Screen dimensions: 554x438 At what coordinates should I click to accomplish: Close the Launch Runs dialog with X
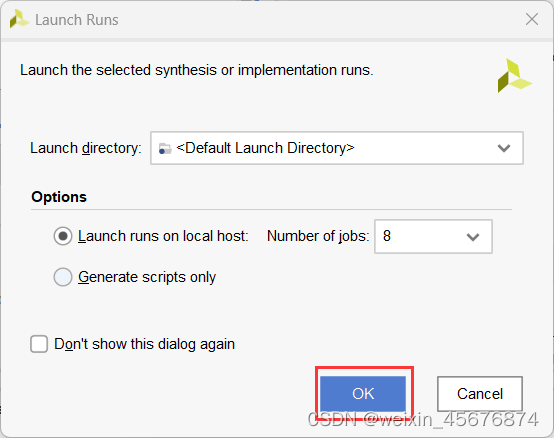point(532,19)
